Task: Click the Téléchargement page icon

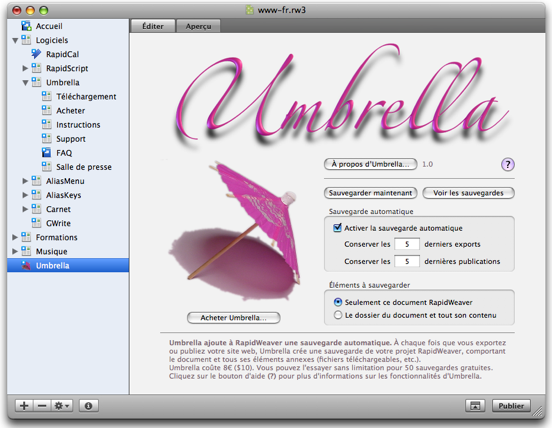Action: click(x=47, y=96)
